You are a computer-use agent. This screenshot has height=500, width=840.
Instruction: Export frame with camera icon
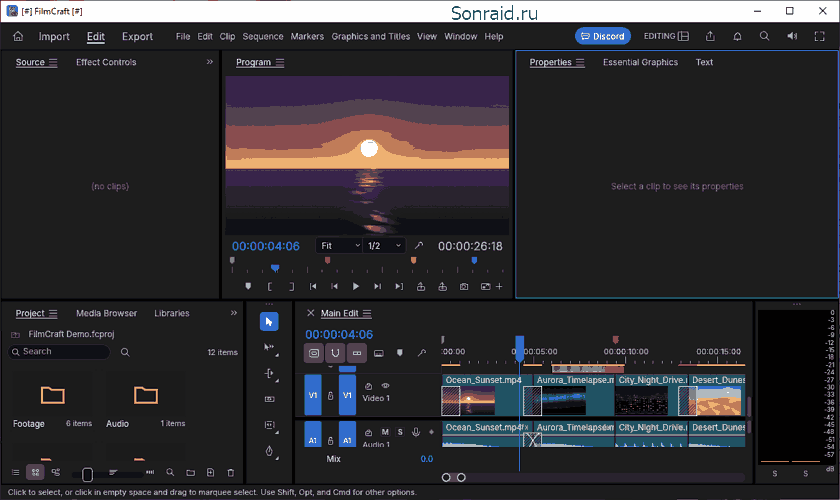coord(464,287)
